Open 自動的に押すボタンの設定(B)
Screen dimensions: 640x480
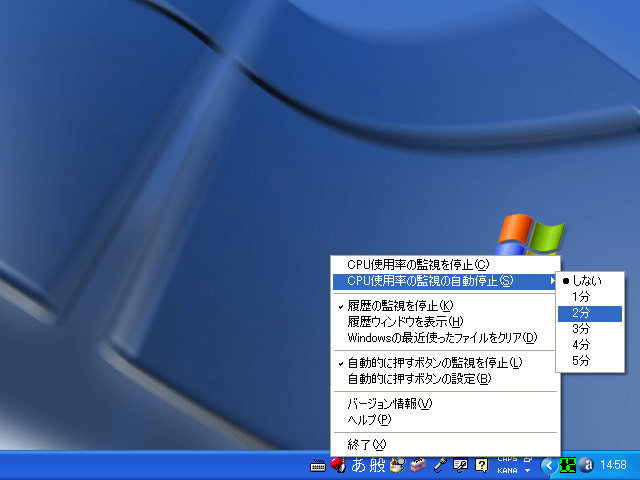point(445,379)
